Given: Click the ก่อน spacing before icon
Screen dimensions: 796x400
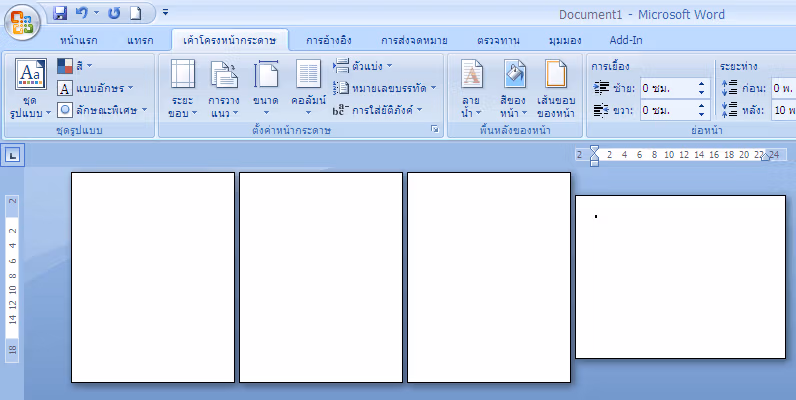Looking at the screenshot, I should click(729, 88).
